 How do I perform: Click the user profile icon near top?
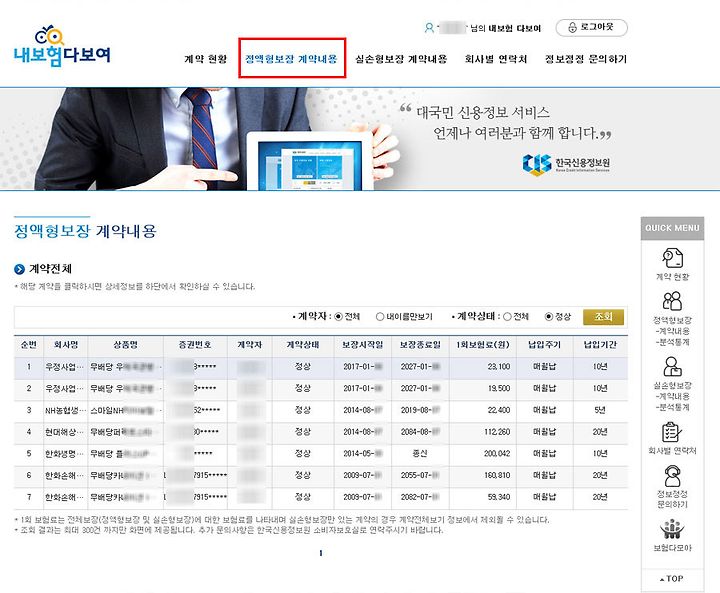click(x=429, y=28)
